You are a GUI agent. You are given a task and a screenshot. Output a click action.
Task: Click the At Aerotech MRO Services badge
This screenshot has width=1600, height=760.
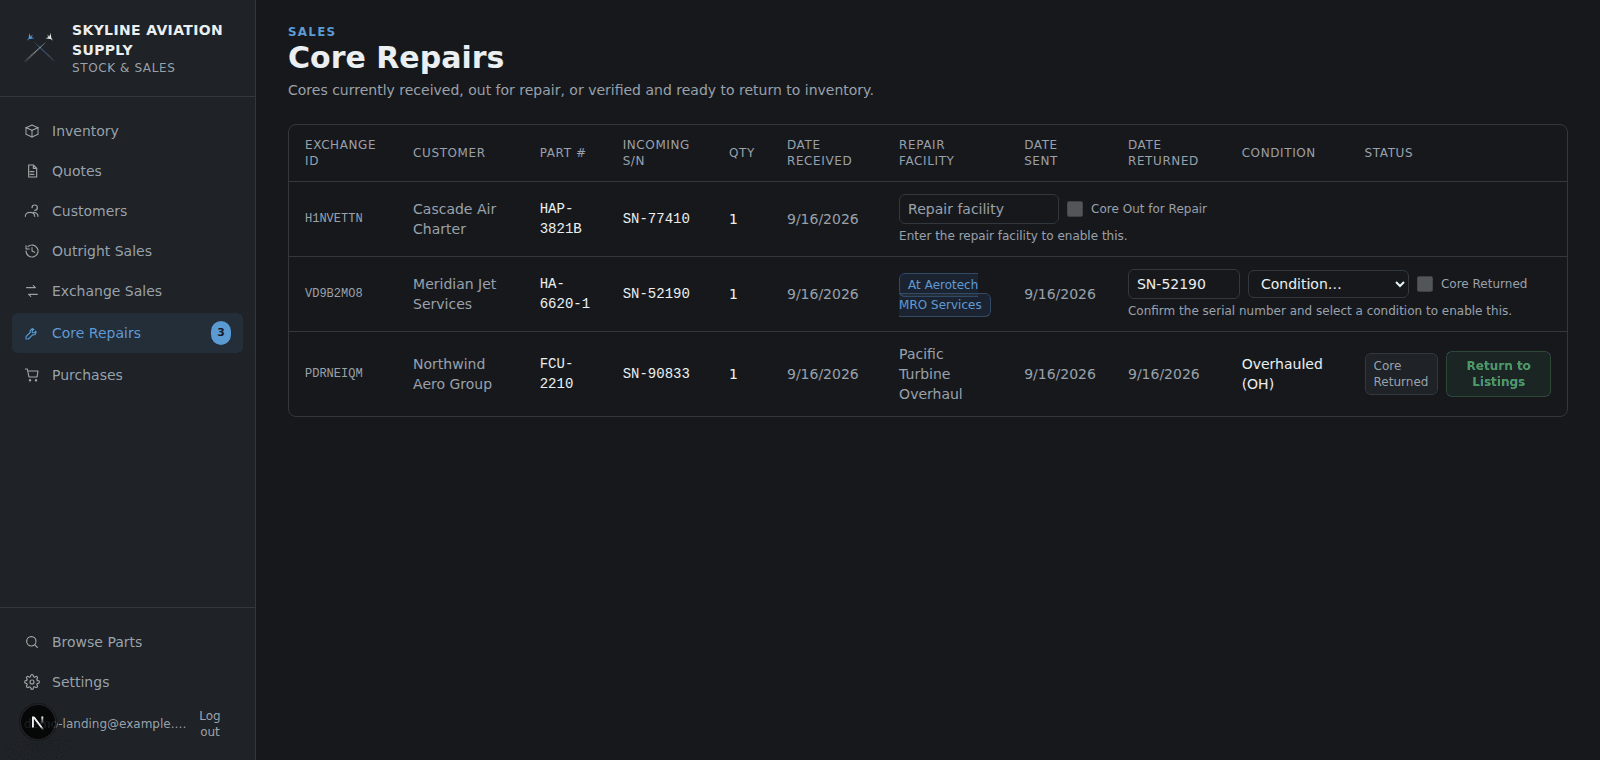click(x=944, y=295)
